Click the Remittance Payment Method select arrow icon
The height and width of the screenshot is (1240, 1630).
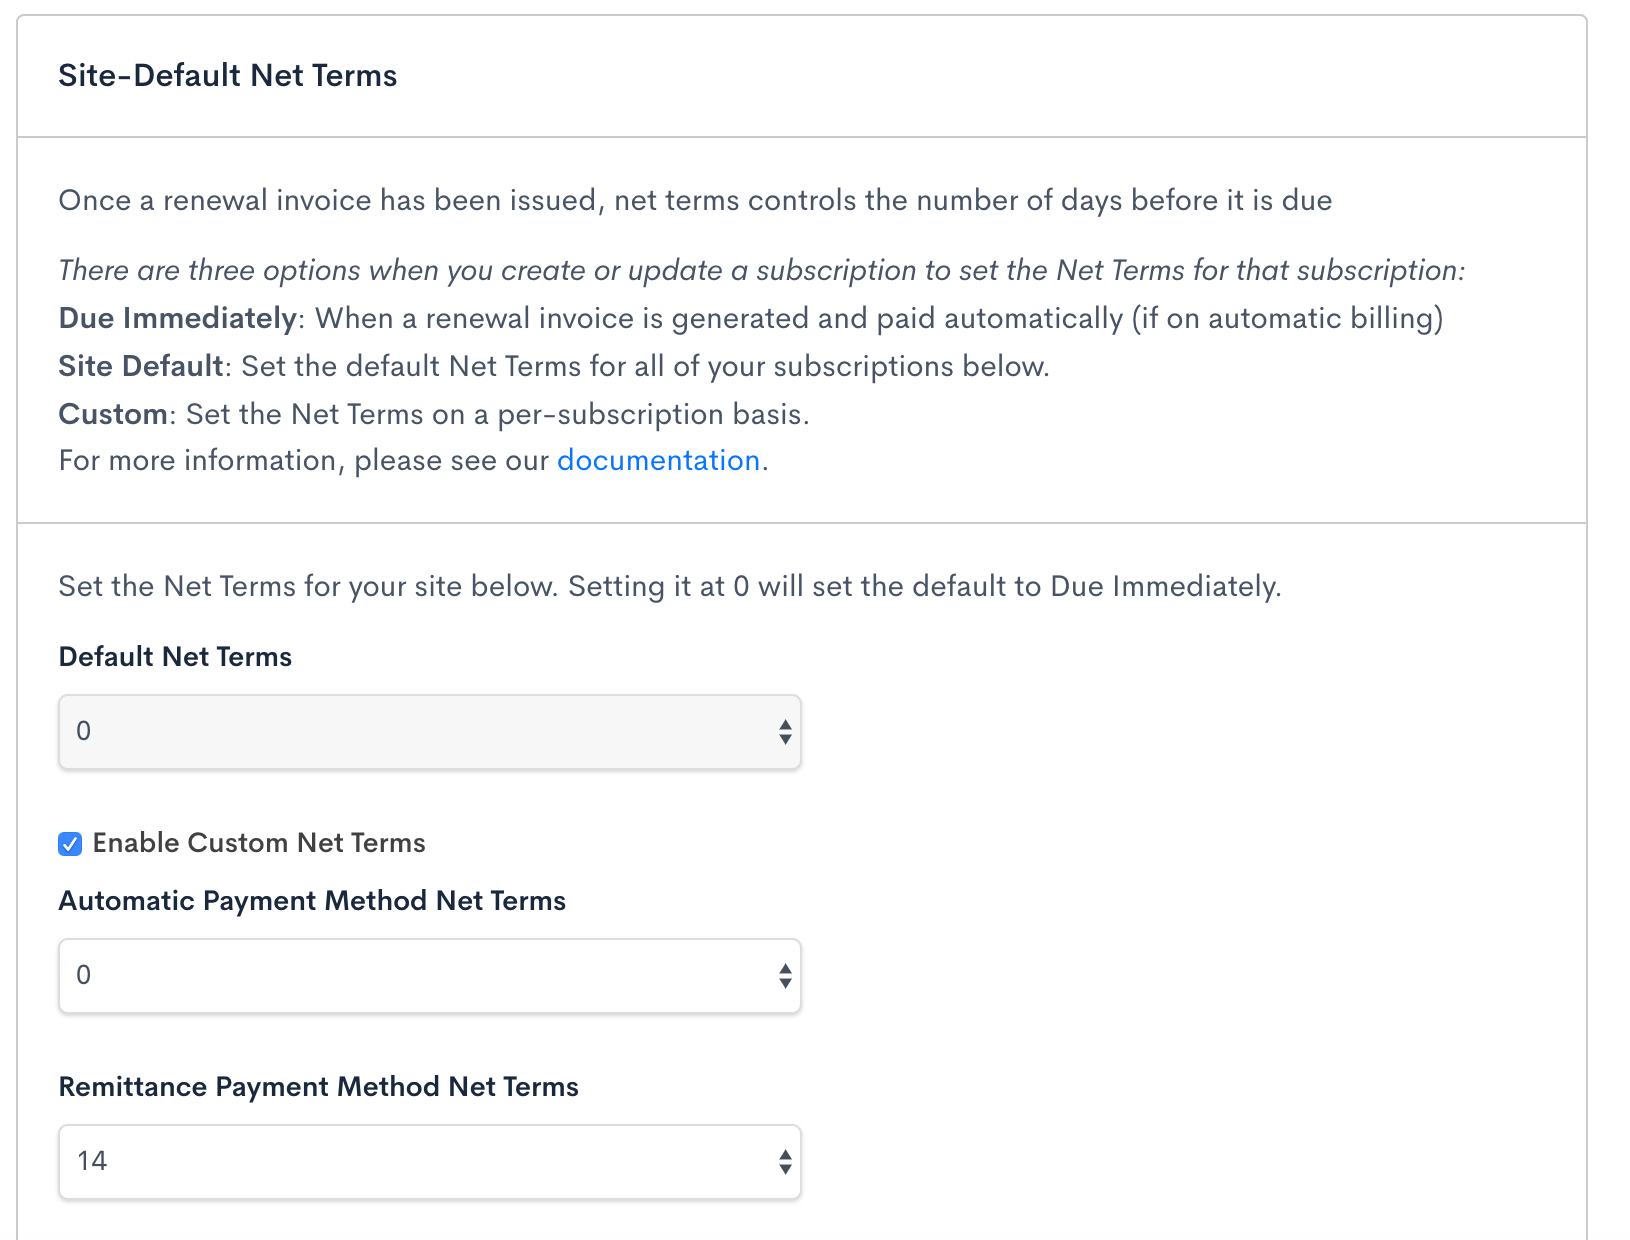coord(785,1162)
